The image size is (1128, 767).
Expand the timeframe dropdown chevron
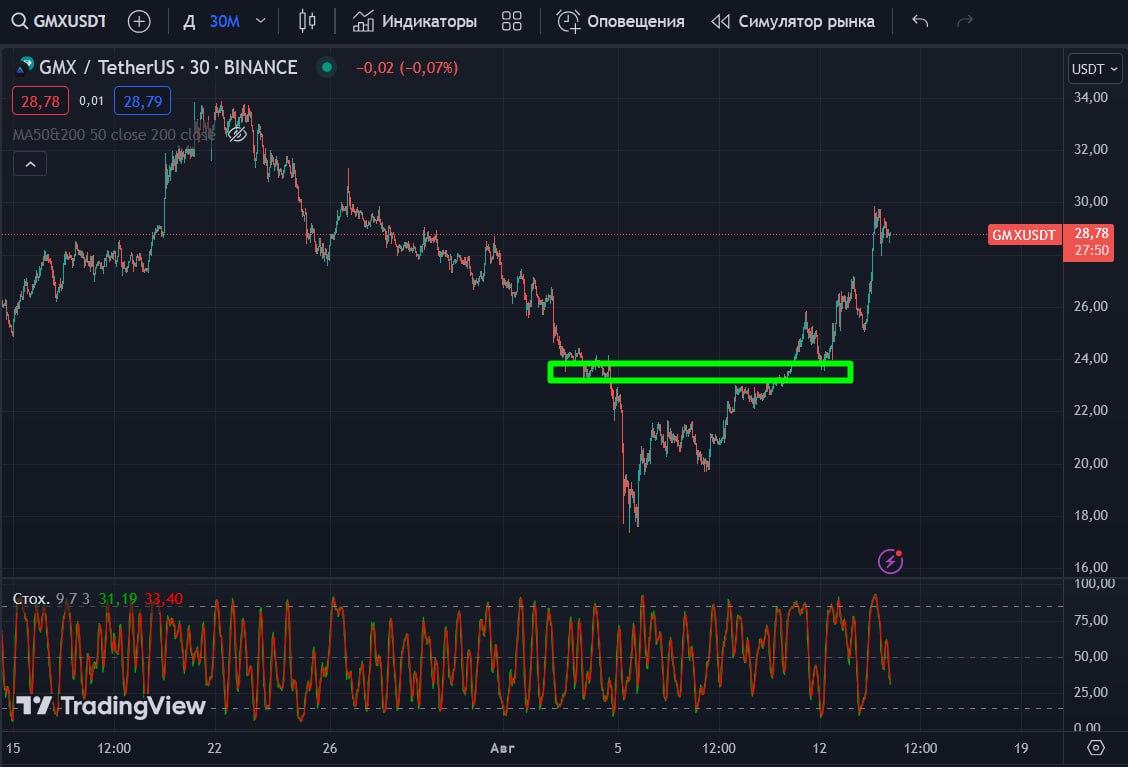260,22
